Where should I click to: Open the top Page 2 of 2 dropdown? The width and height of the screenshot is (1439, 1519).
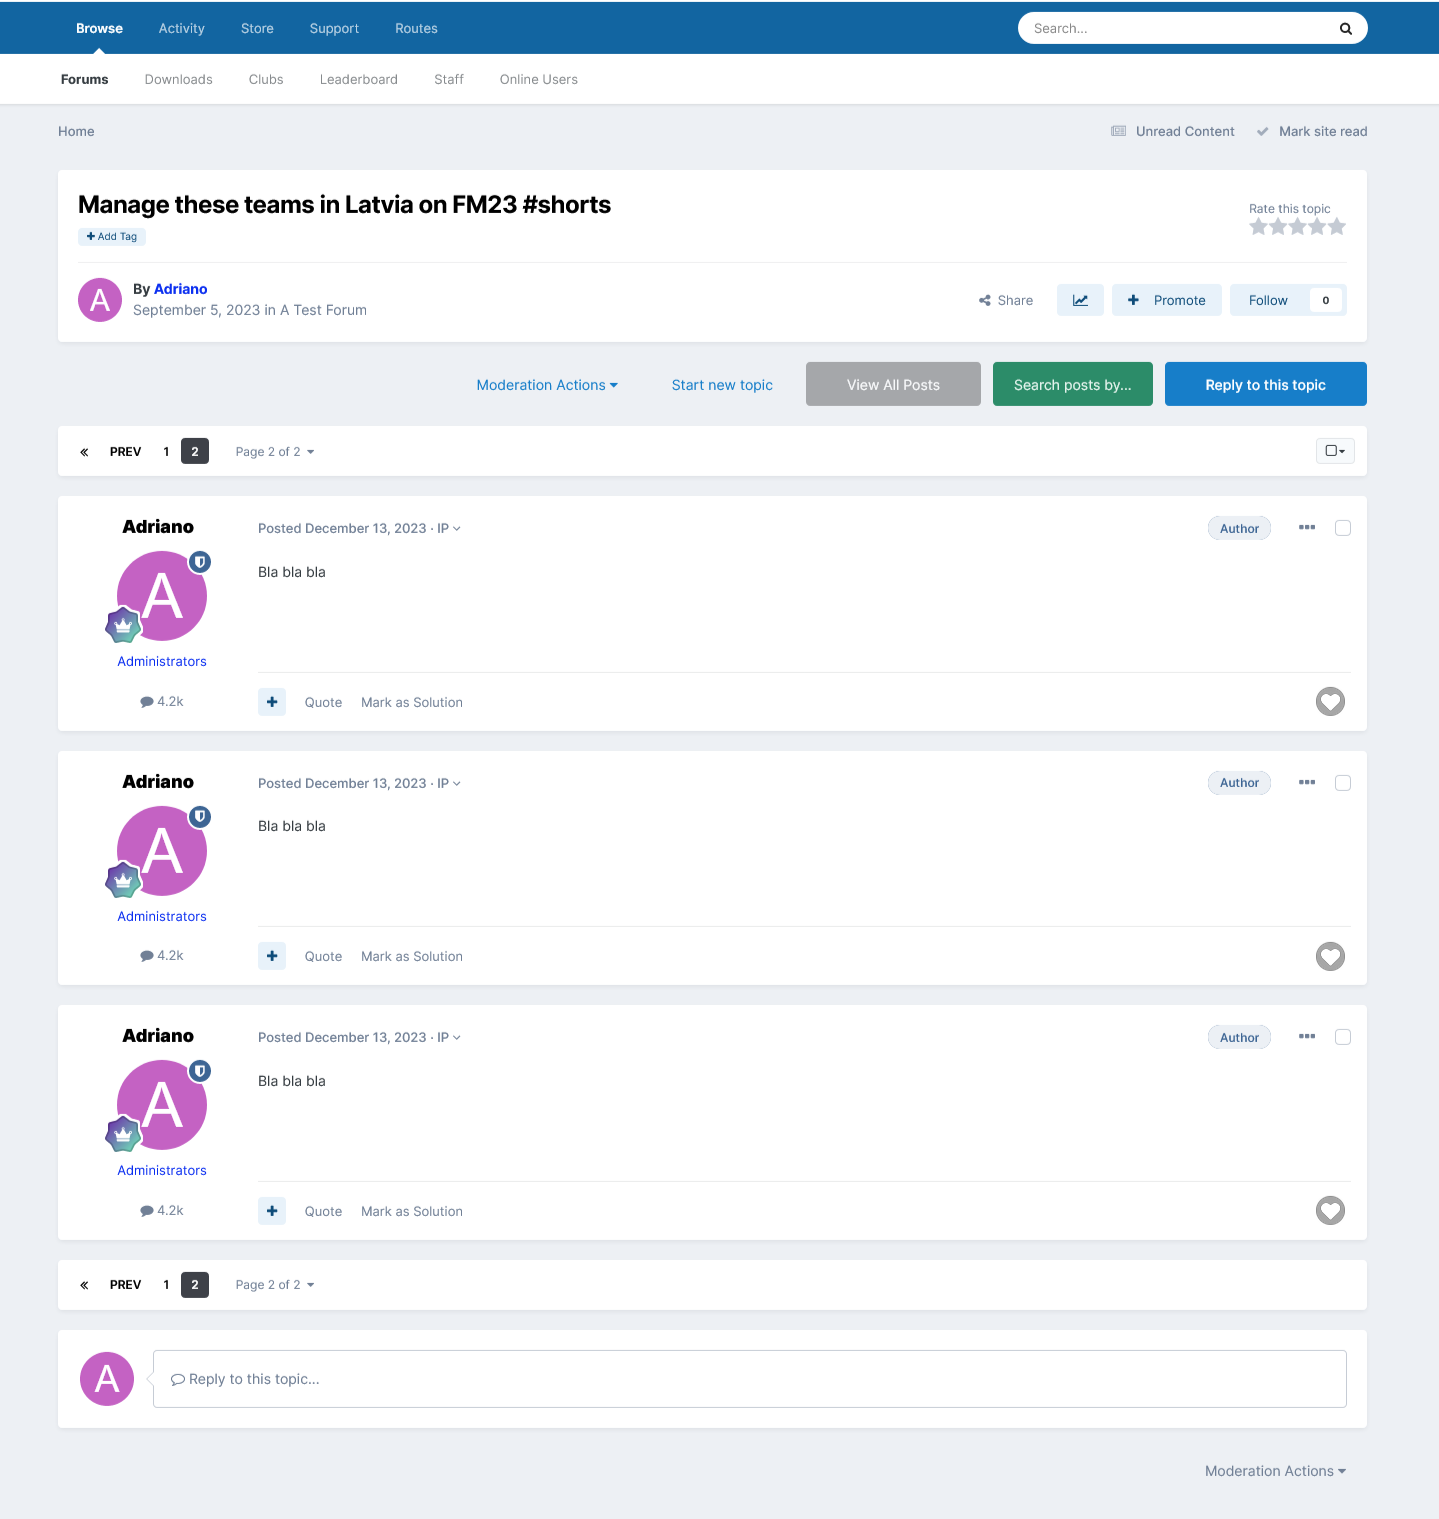pyautogui.click(x=275, y=452)
